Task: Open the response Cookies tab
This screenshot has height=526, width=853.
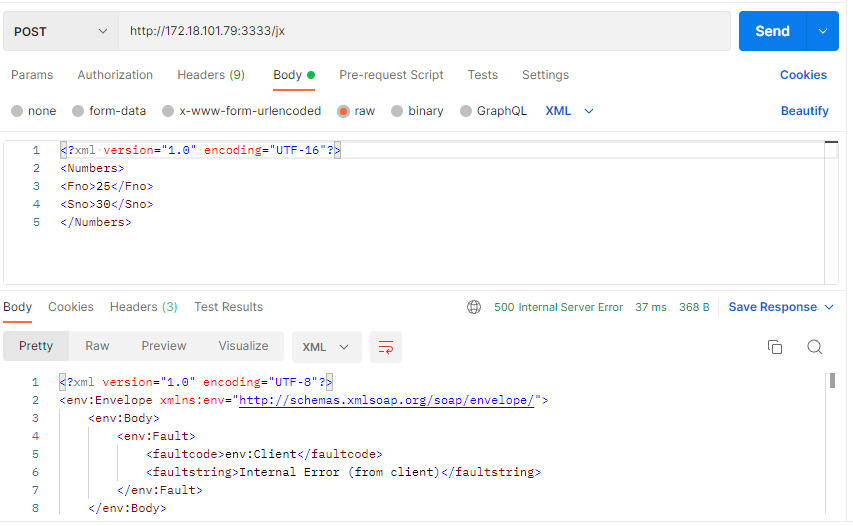Action: point(71,307)
